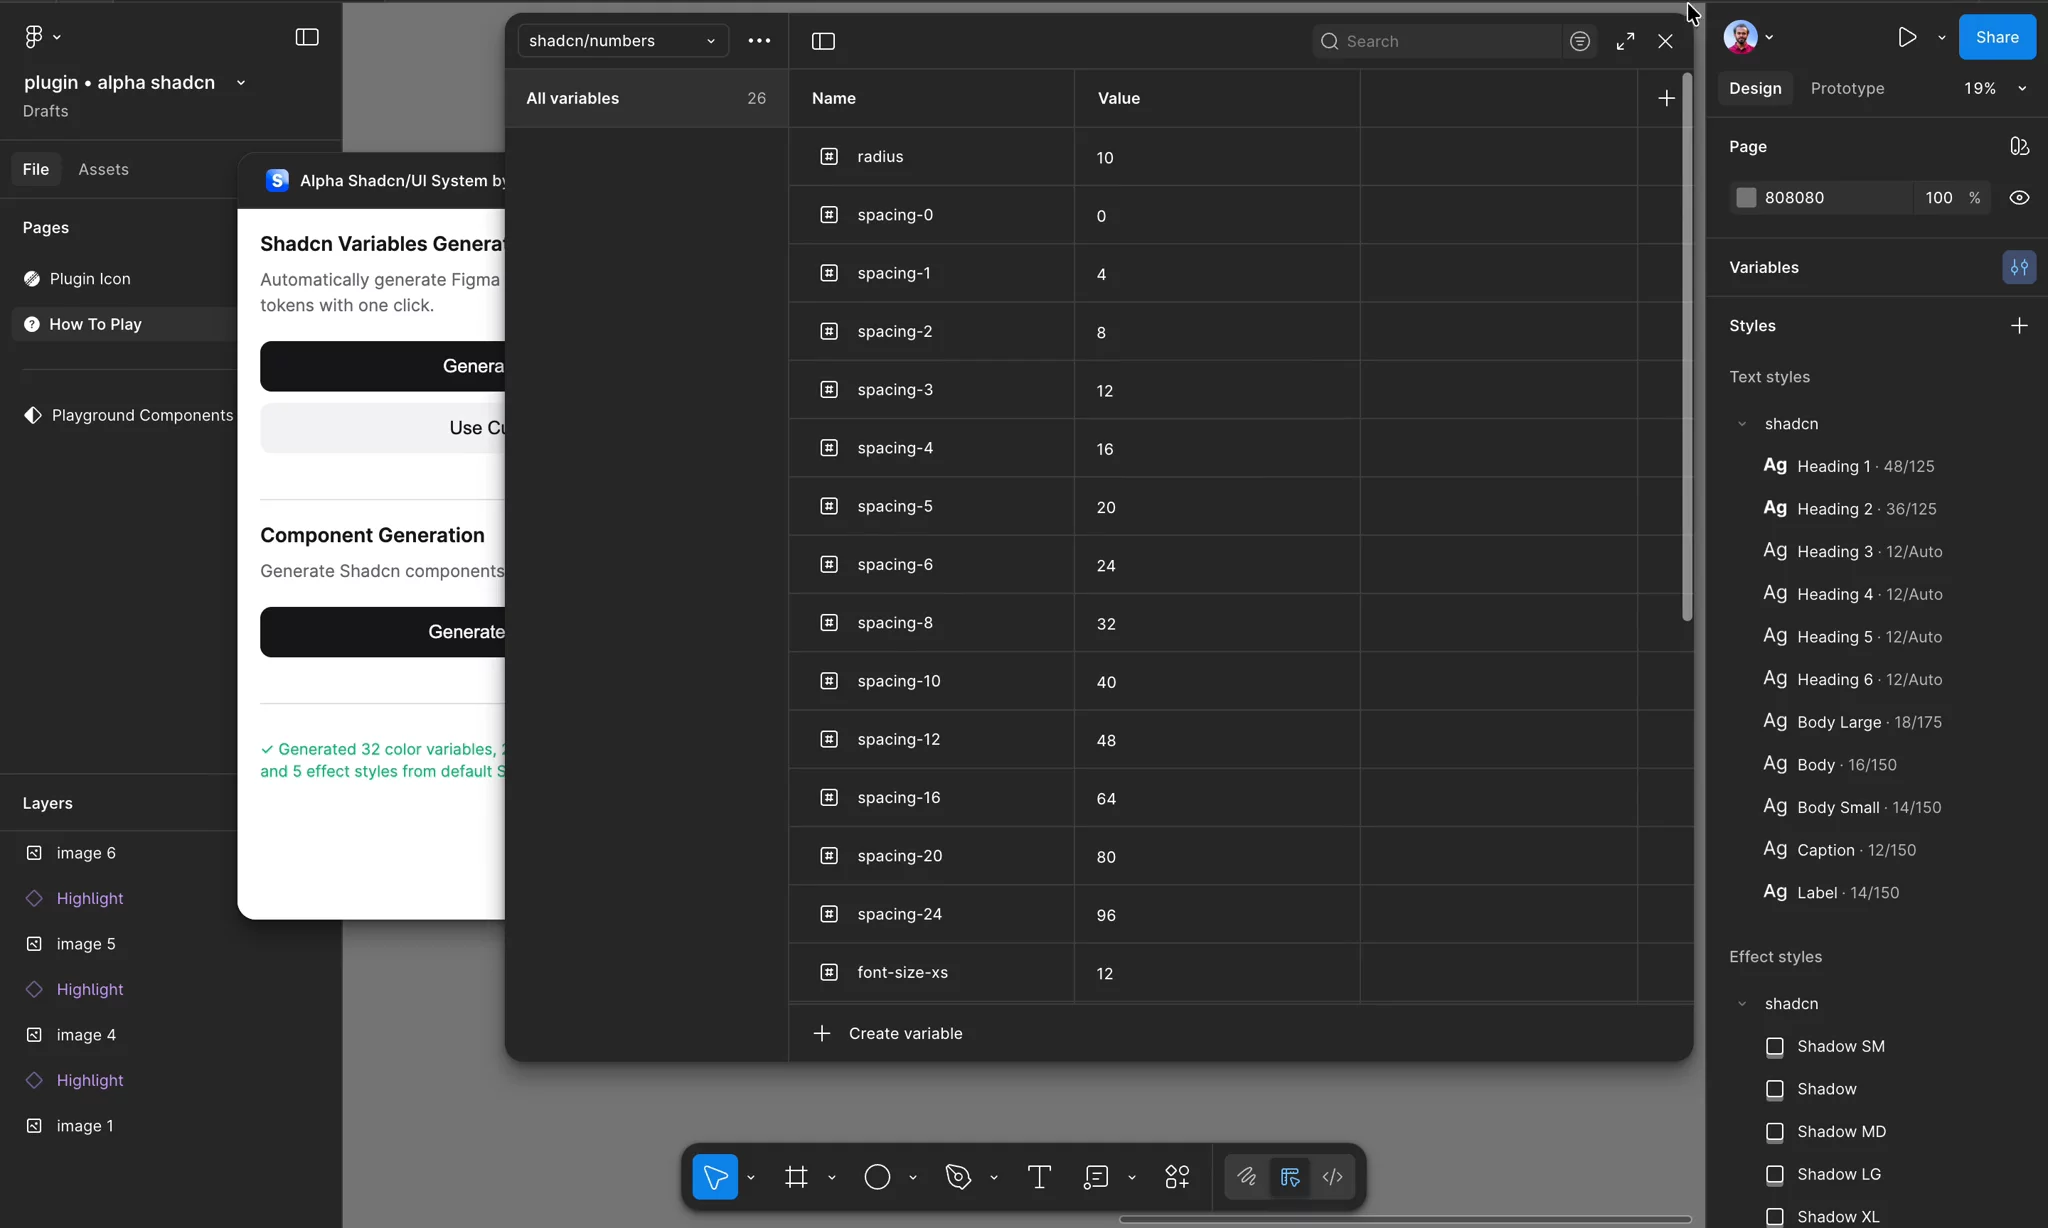Select the Frame tool
2048x1228 pixels.
tap(797, 1177)
